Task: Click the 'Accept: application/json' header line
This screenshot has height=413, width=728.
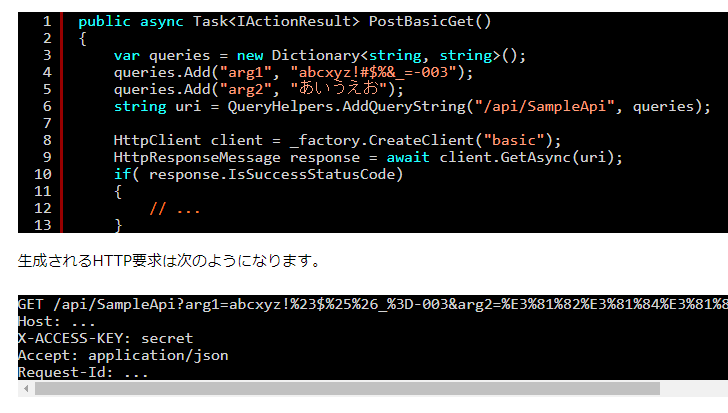Action: point(123,355)
